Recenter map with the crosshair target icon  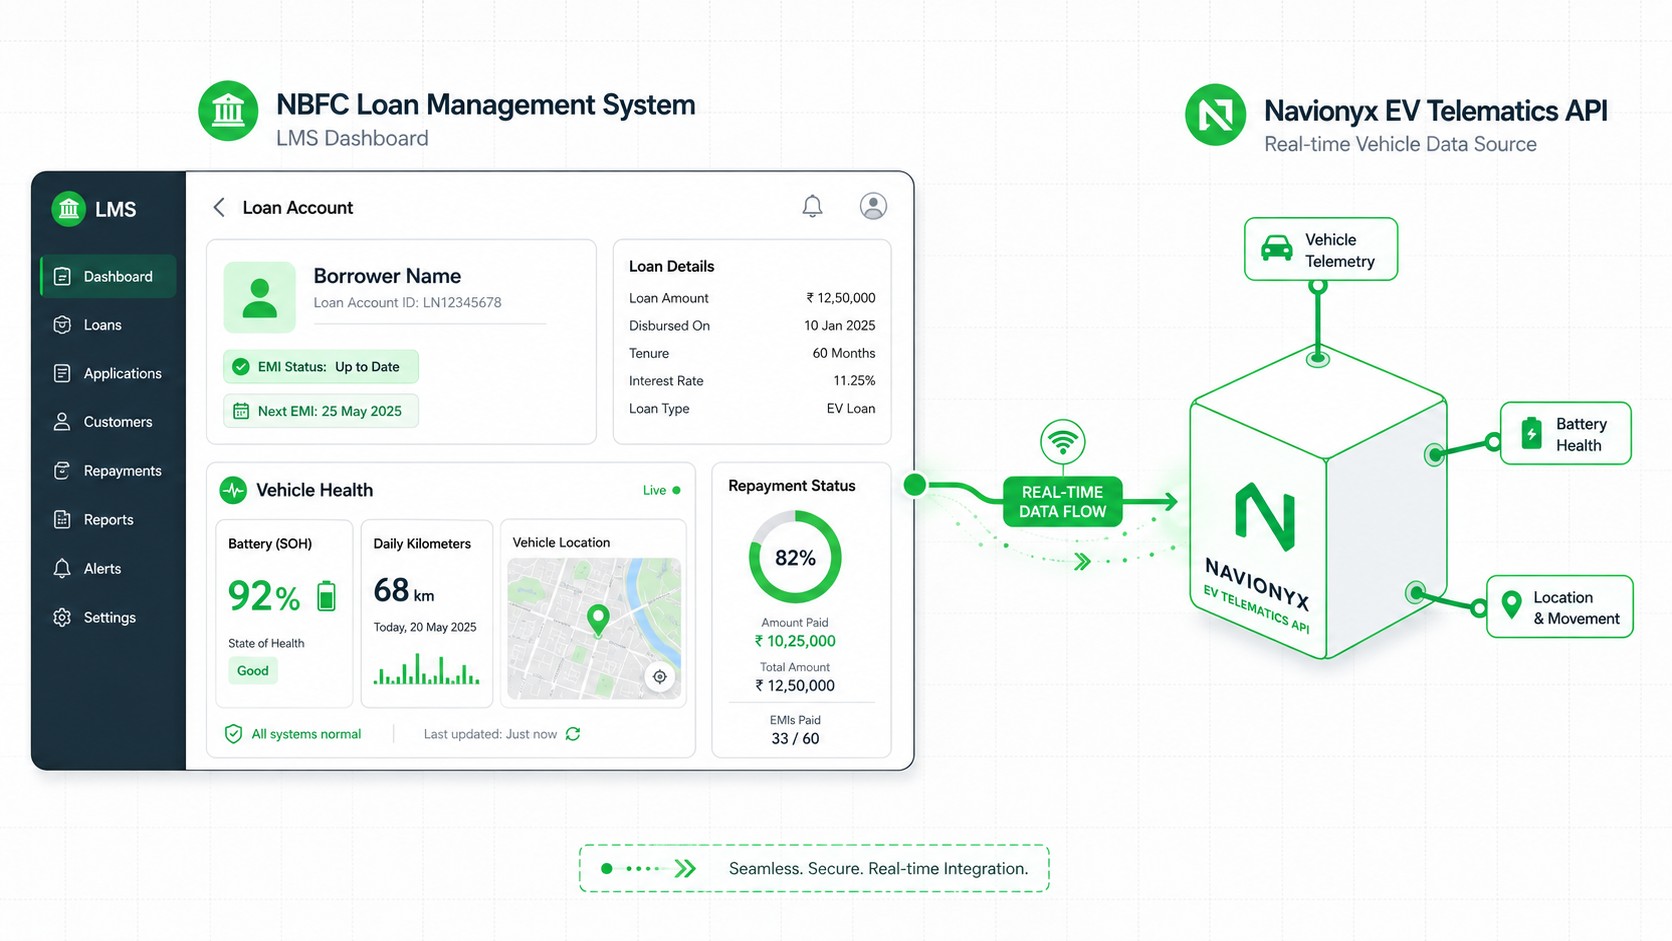[660, 677]
